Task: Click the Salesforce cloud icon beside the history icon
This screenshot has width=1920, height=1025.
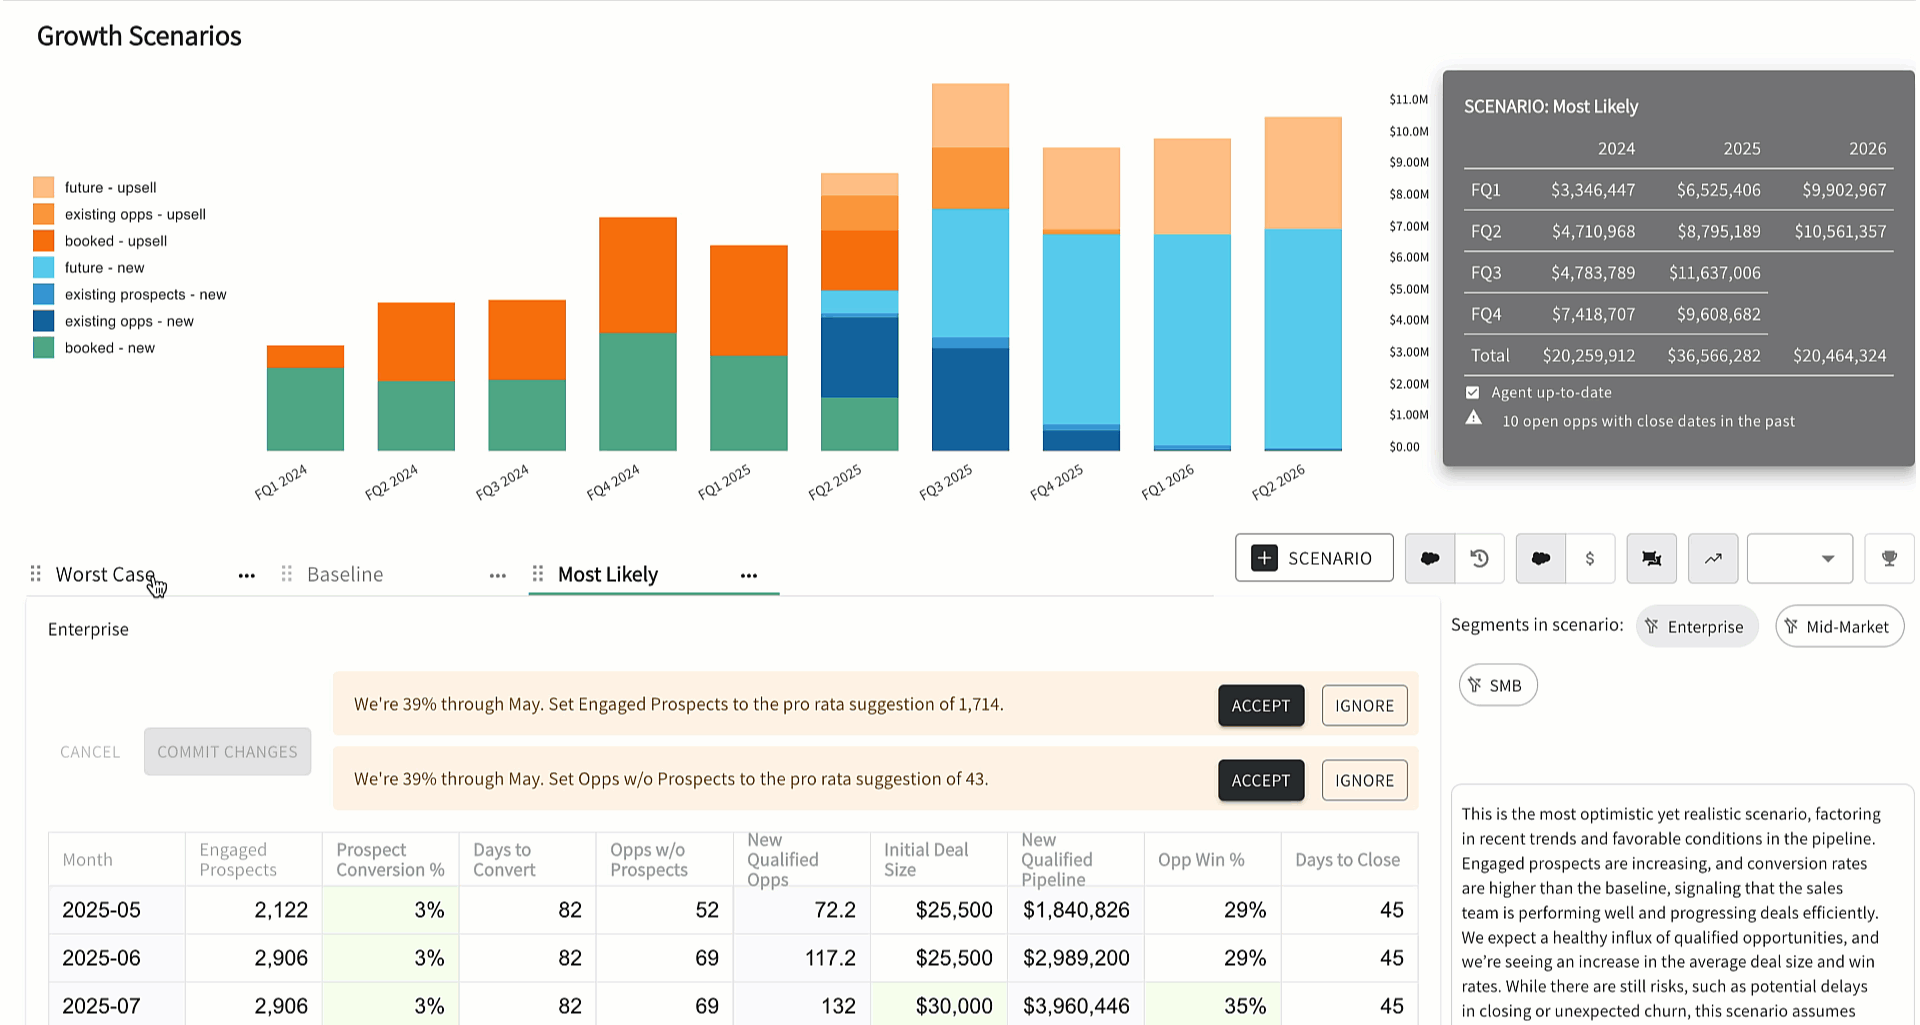Action: pos(1430,558)
